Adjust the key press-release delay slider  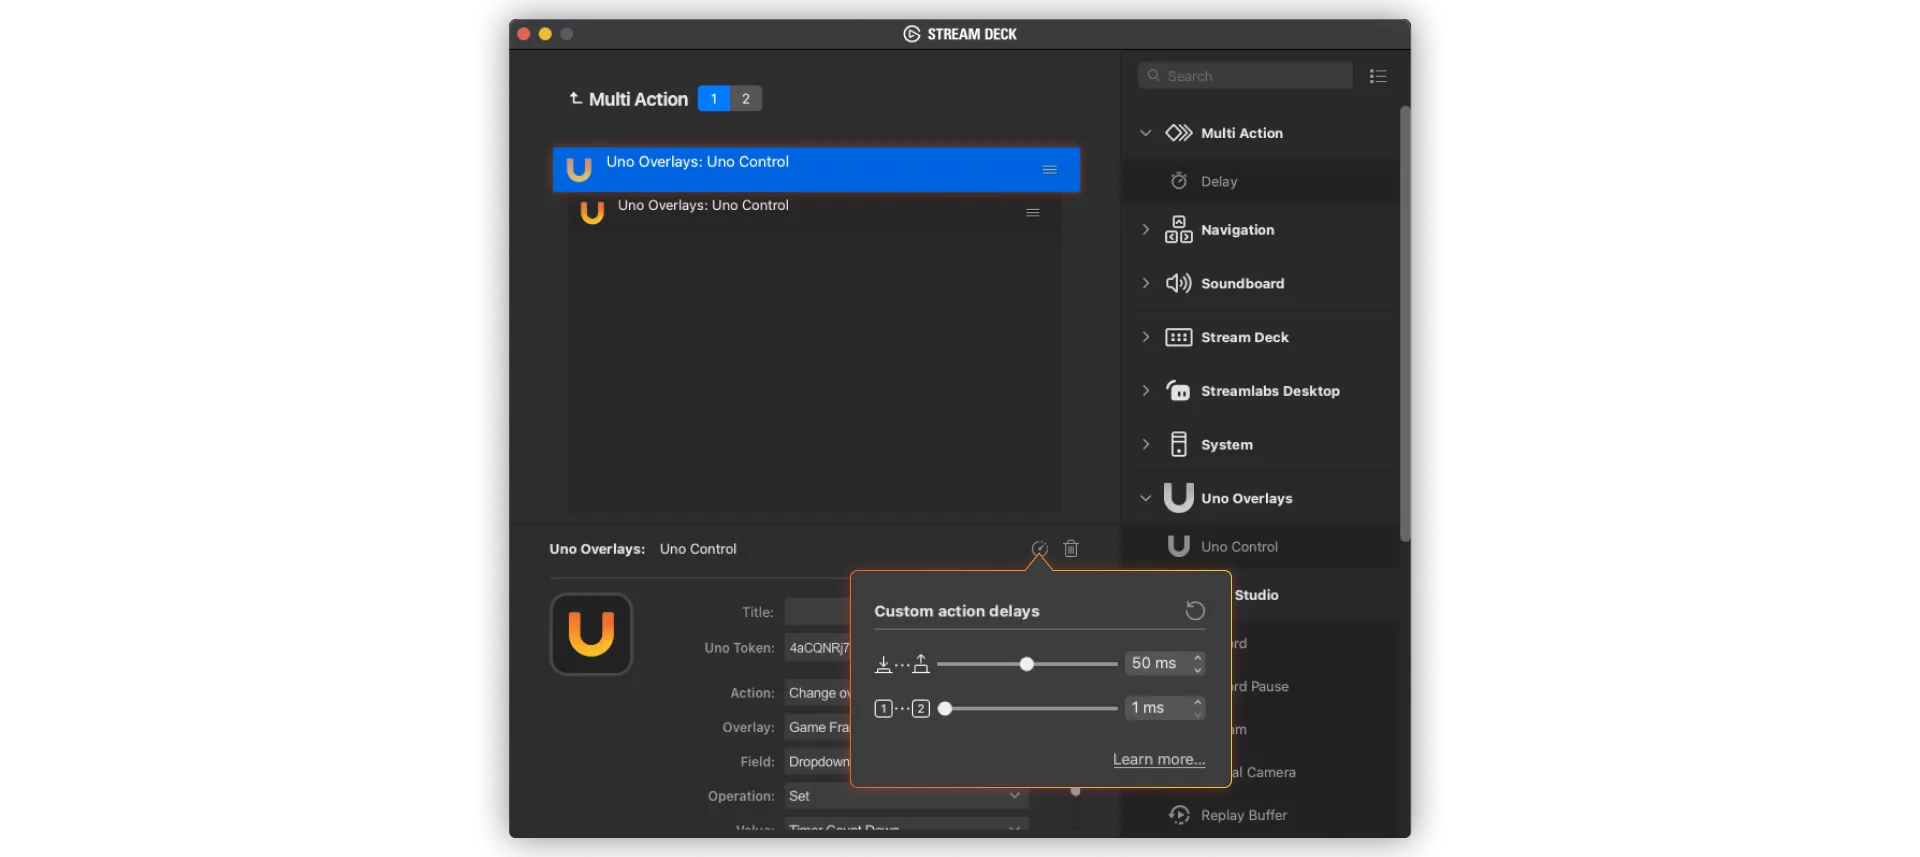tap(1027, 664)
